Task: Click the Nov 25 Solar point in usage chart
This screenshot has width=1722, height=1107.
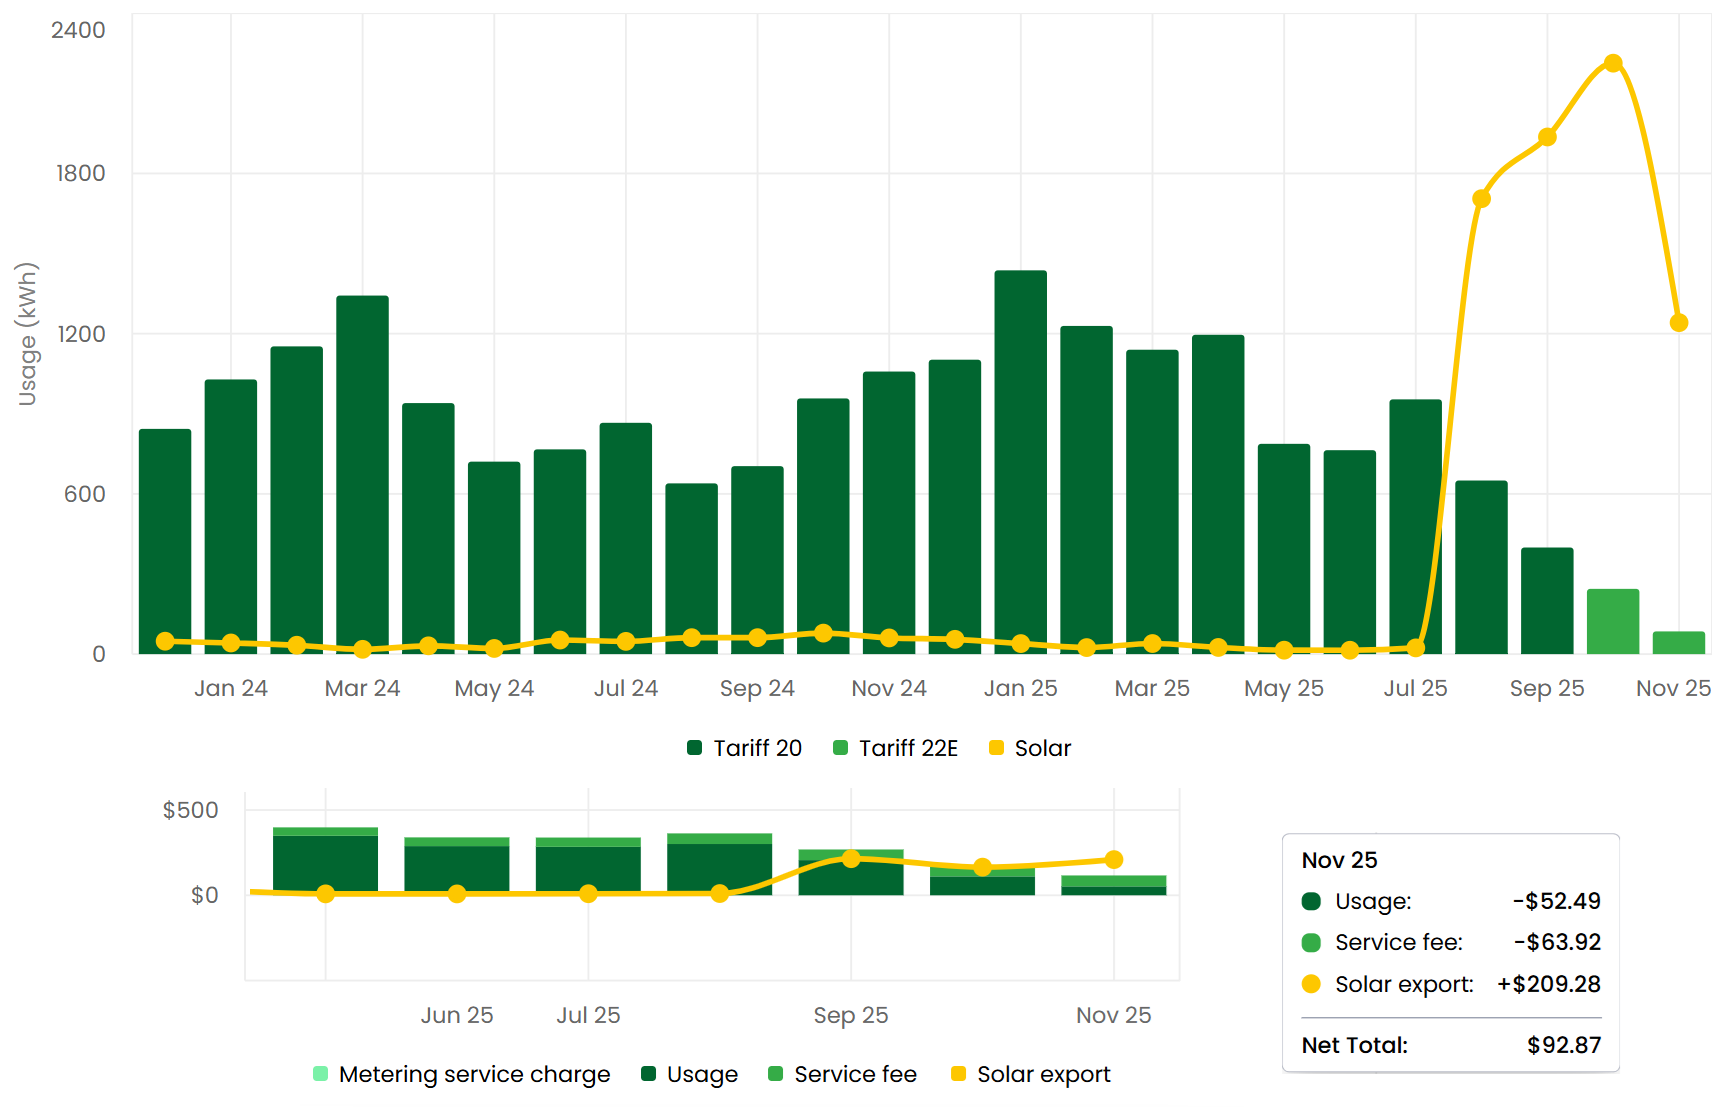Action: click(x=1679, y=323)
